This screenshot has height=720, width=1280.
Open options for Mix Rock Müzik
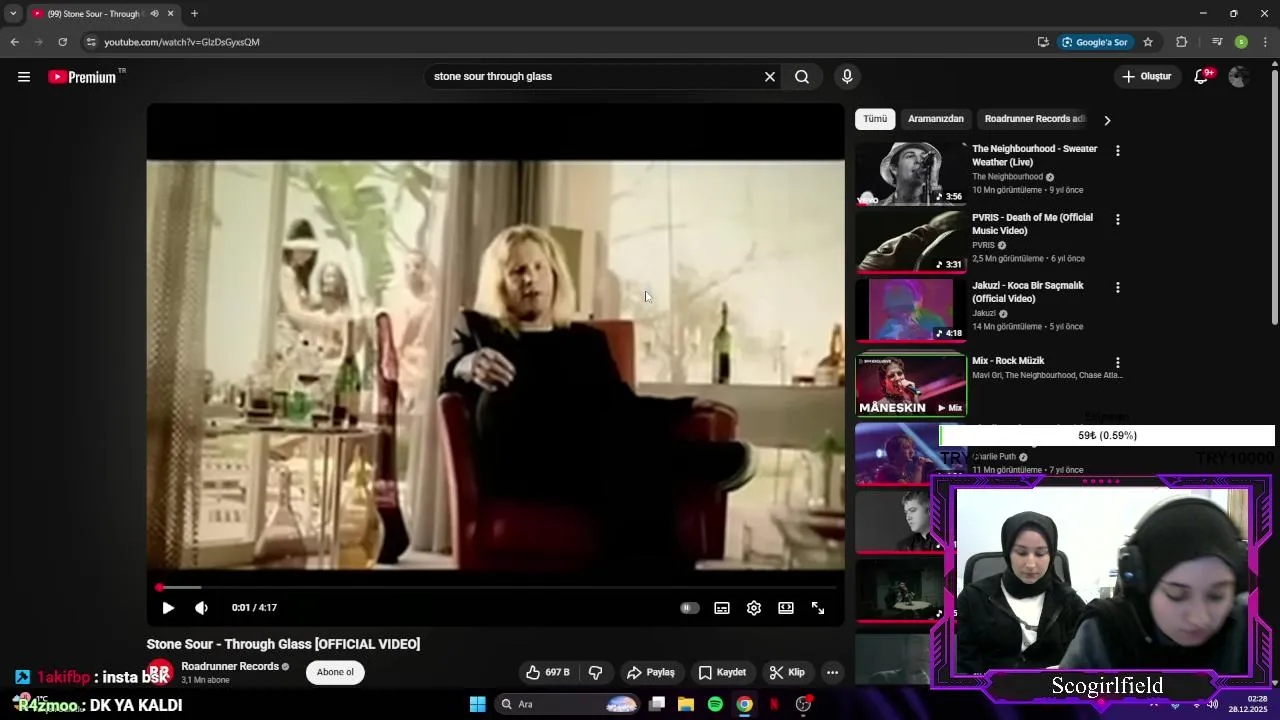[x=1118, y=363]
